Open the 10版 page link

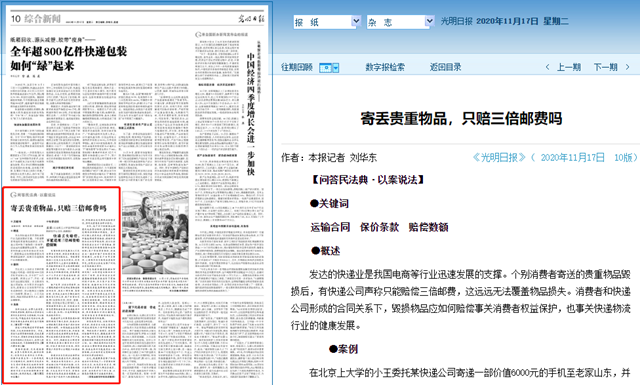[x=623, y=158]
